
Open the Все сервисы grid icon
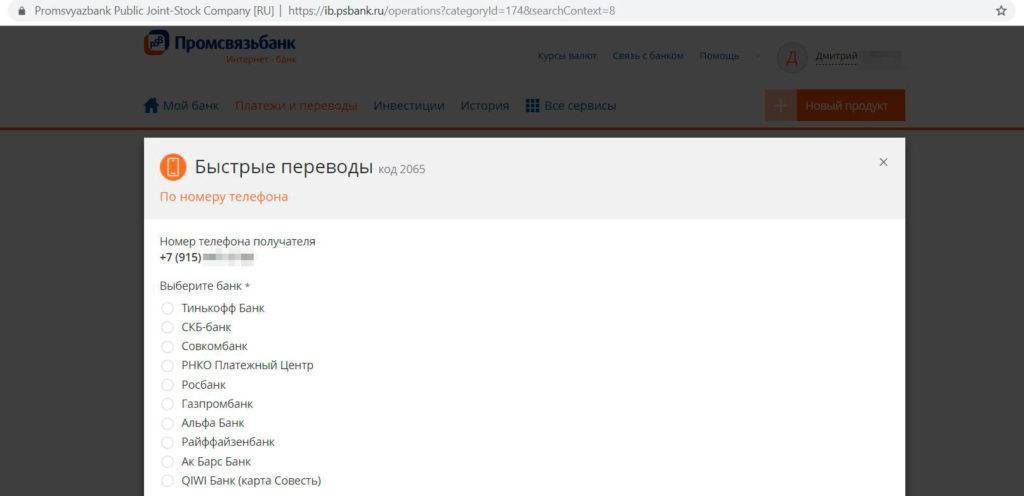point(532,105)
